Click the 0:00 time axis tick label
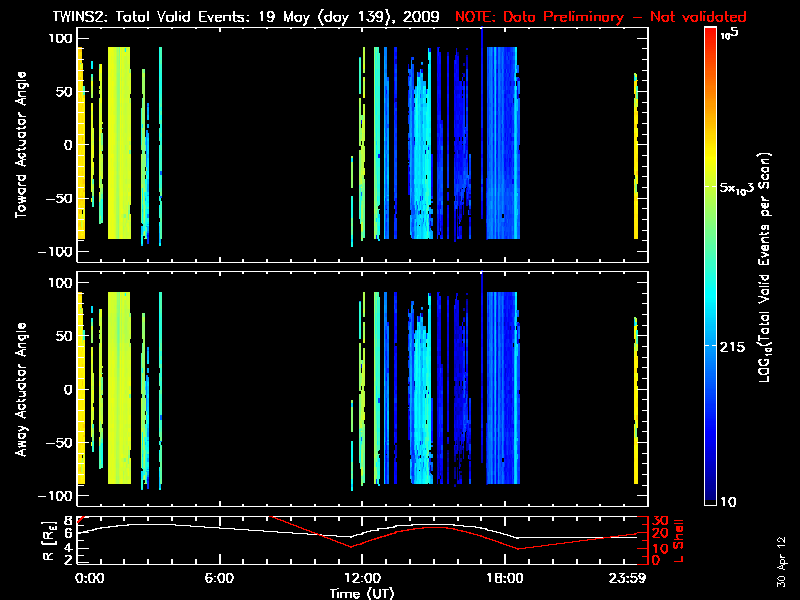Image resolution: width=800 pixels, height=600 pixels. click(x=89, y=578)
